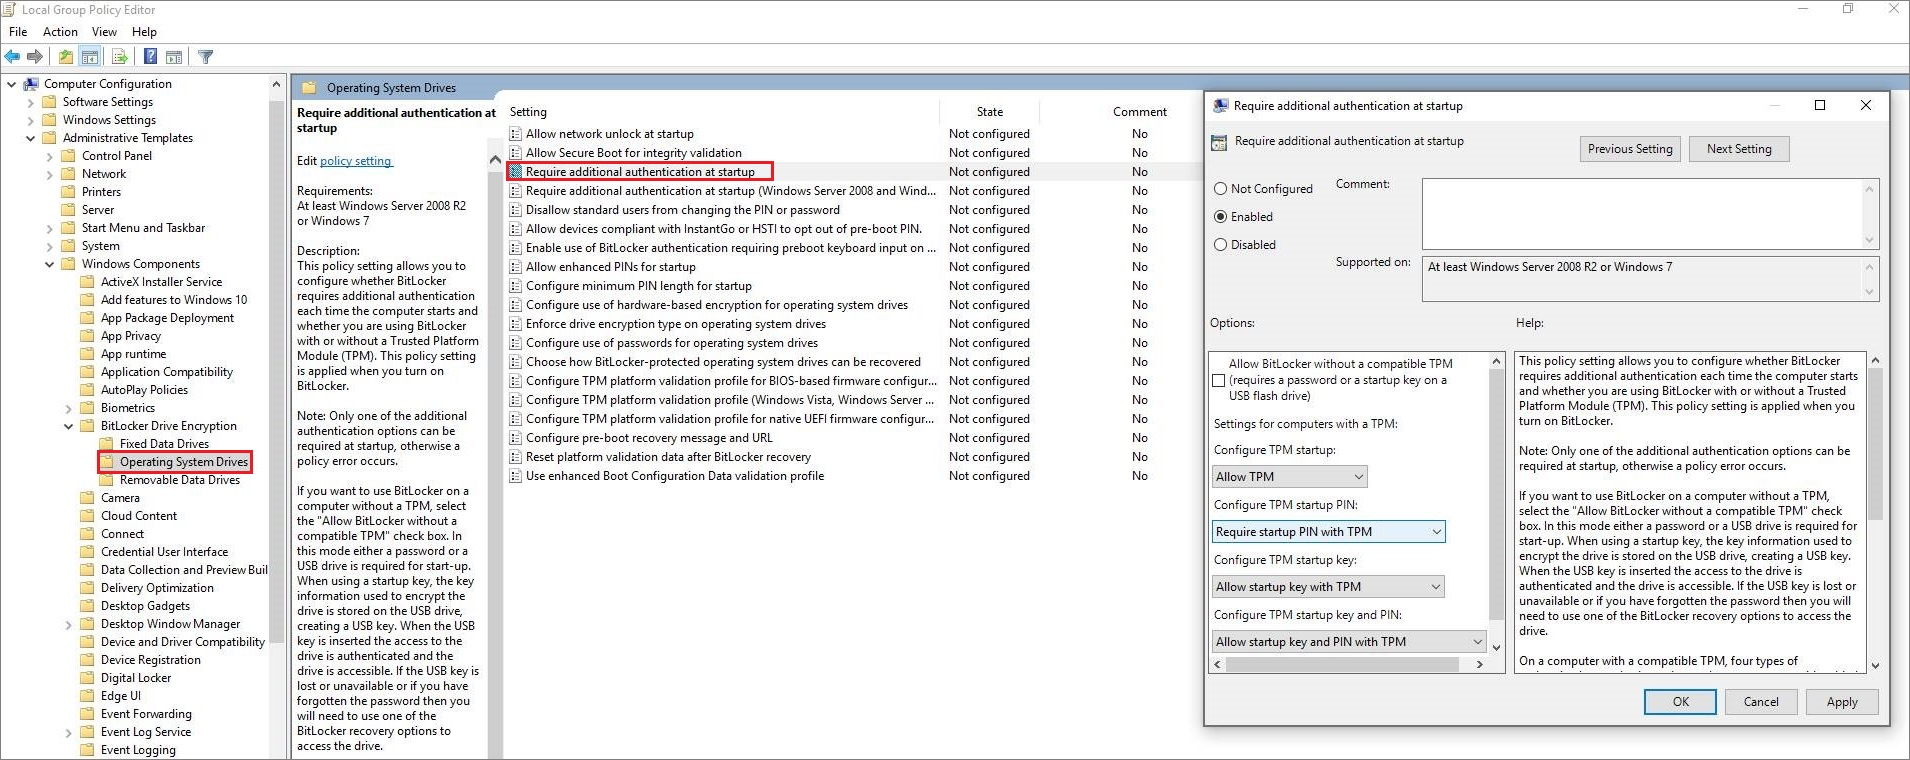The height and width of the screenshot is (760, 1910).
Task: Open the Configure TPM startup PIN dropdown
Action: (x=1328, y=532)
